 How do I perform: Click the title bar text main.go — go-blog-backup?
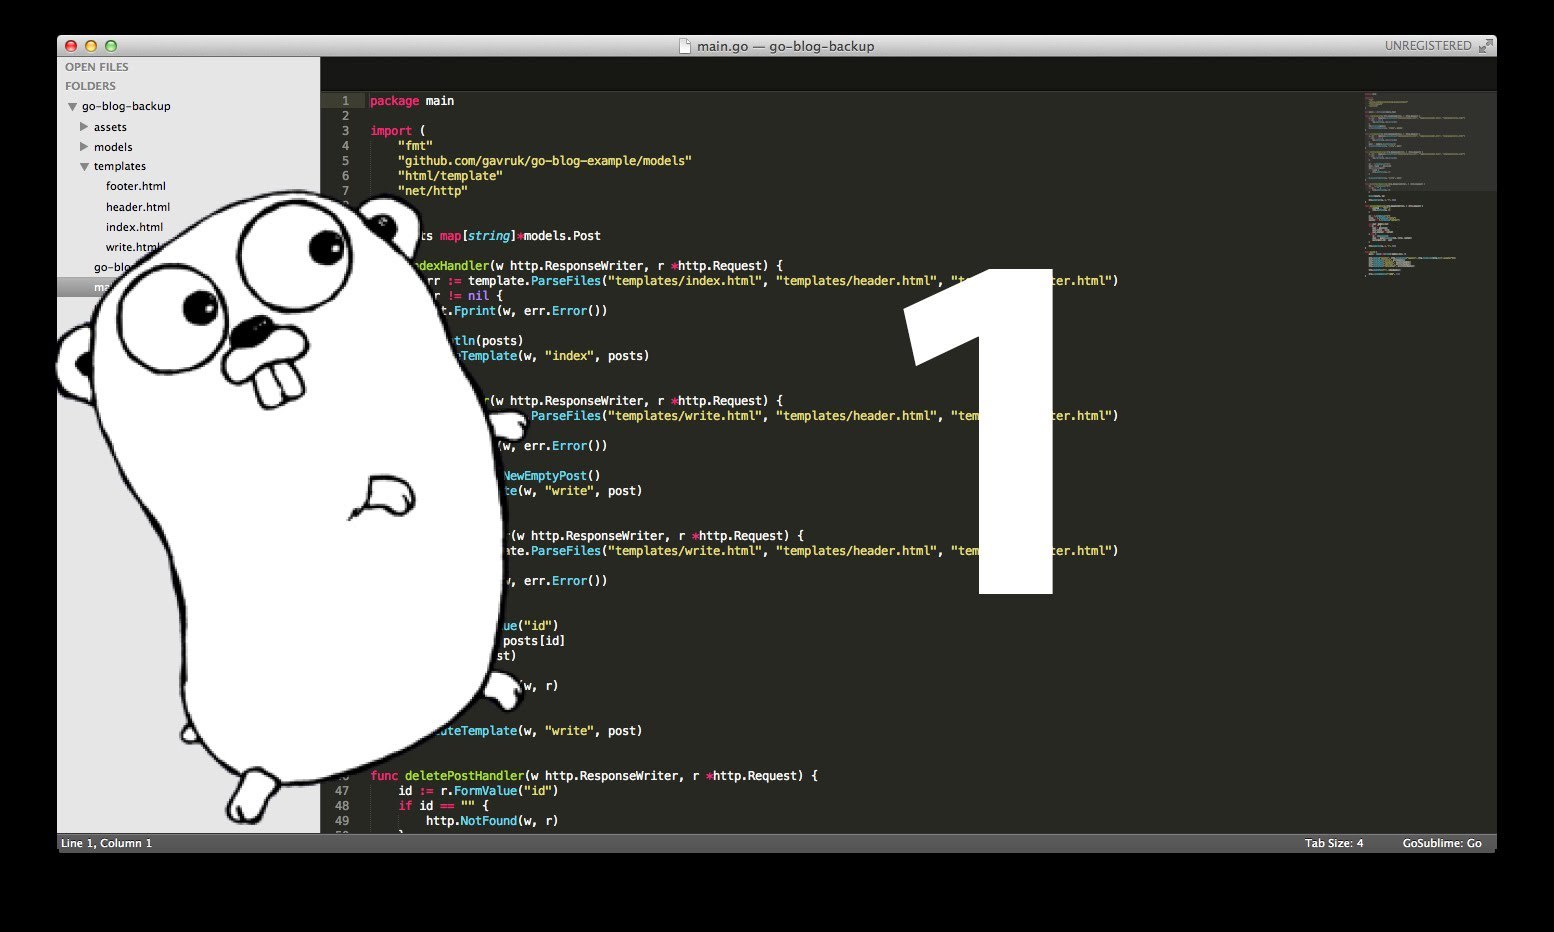(786, 46)
